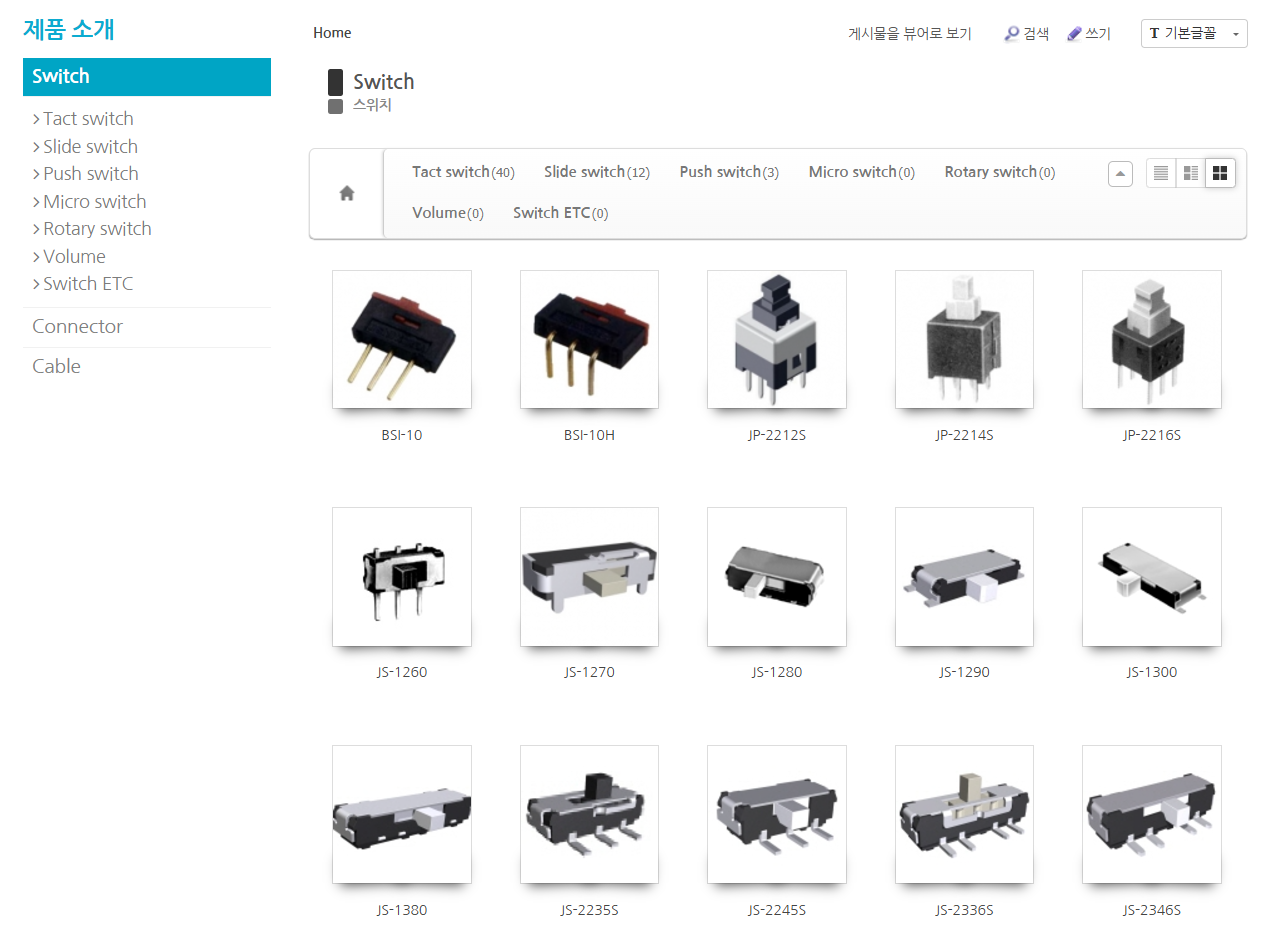Click the home icon in category bar
This screenshot has height=946, width=1273.
pyautogui.click(x=347, y=194)
